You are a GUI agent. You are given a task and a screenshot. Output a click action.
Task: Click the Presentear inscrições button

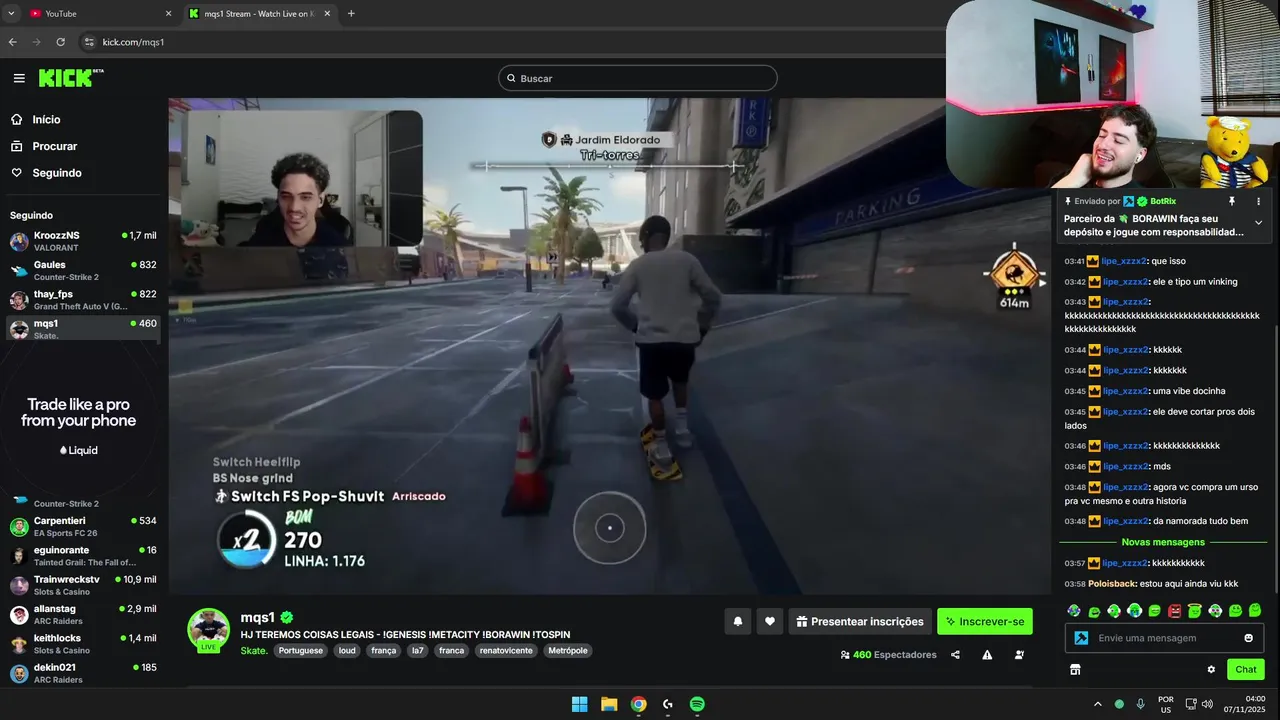[x=860, y=621]
